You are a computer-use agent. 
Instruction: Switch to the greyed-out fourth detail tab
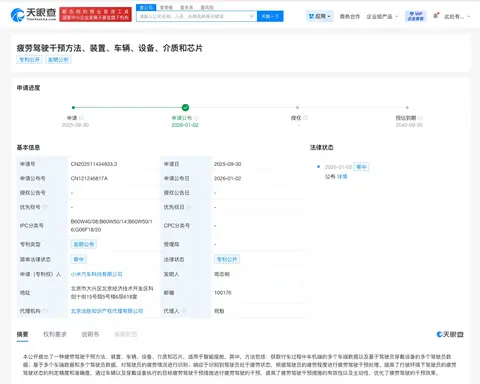126,334
